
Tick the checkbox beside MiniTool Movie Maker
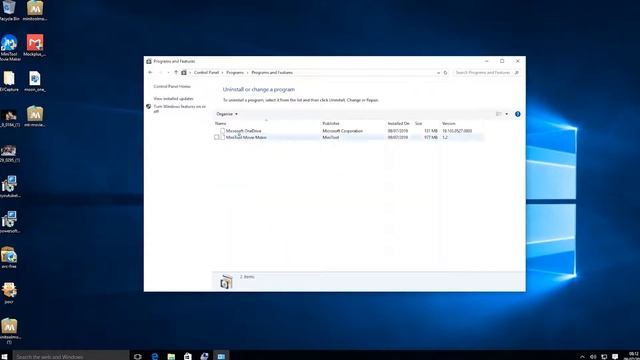[217, 138]
